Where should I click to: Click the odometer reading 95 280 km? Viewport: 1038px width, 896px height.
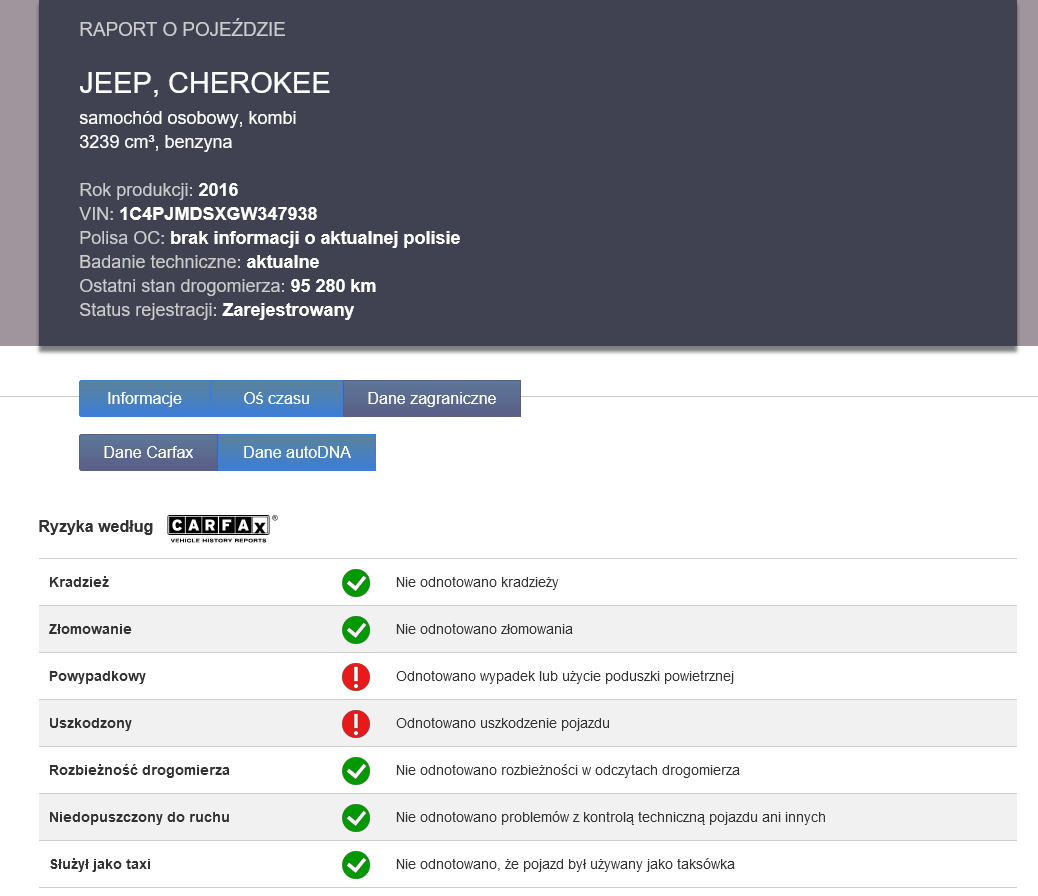pos(333,286)
